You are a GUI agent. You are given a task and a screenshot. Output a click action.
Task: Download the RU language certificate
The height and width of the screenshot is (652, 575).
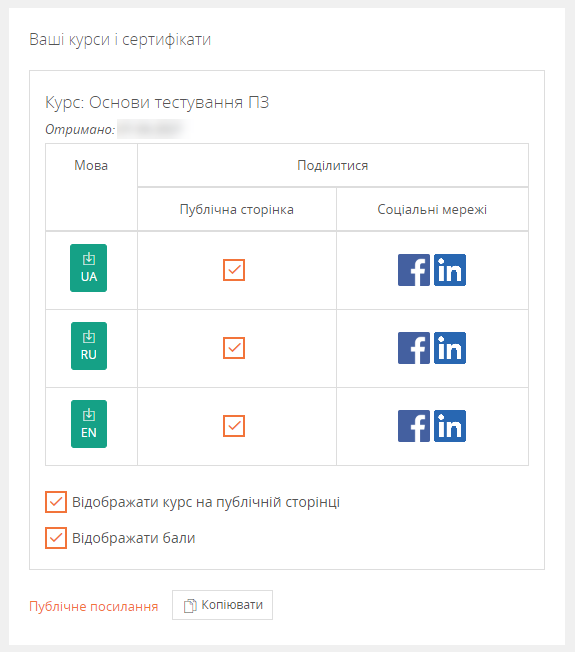pos(89,346)
